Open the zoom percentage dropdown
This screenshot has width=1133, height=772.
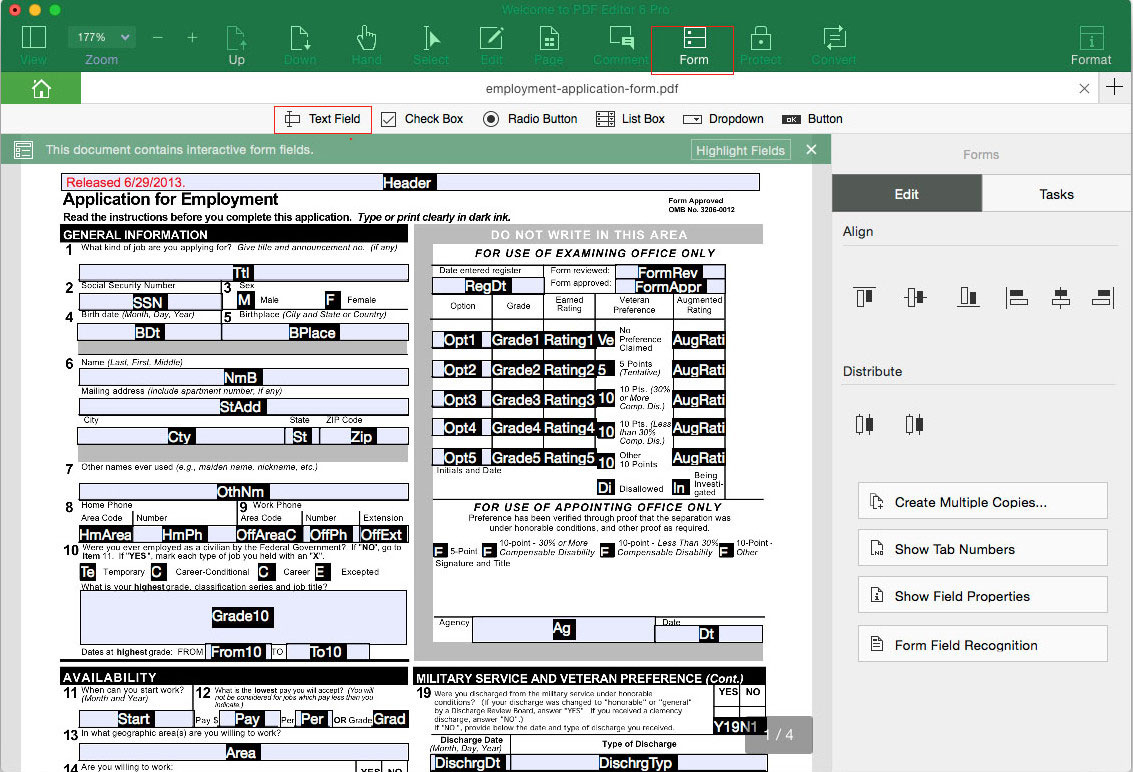[101, 36]
